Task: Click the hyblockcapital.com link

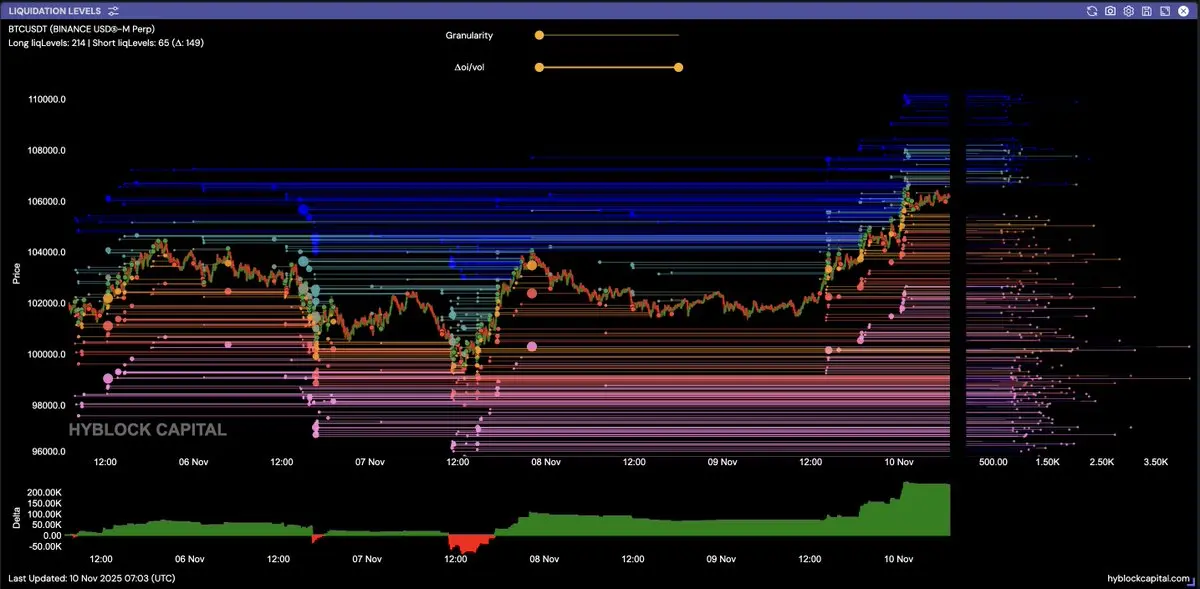Action: click(1149, 579)
